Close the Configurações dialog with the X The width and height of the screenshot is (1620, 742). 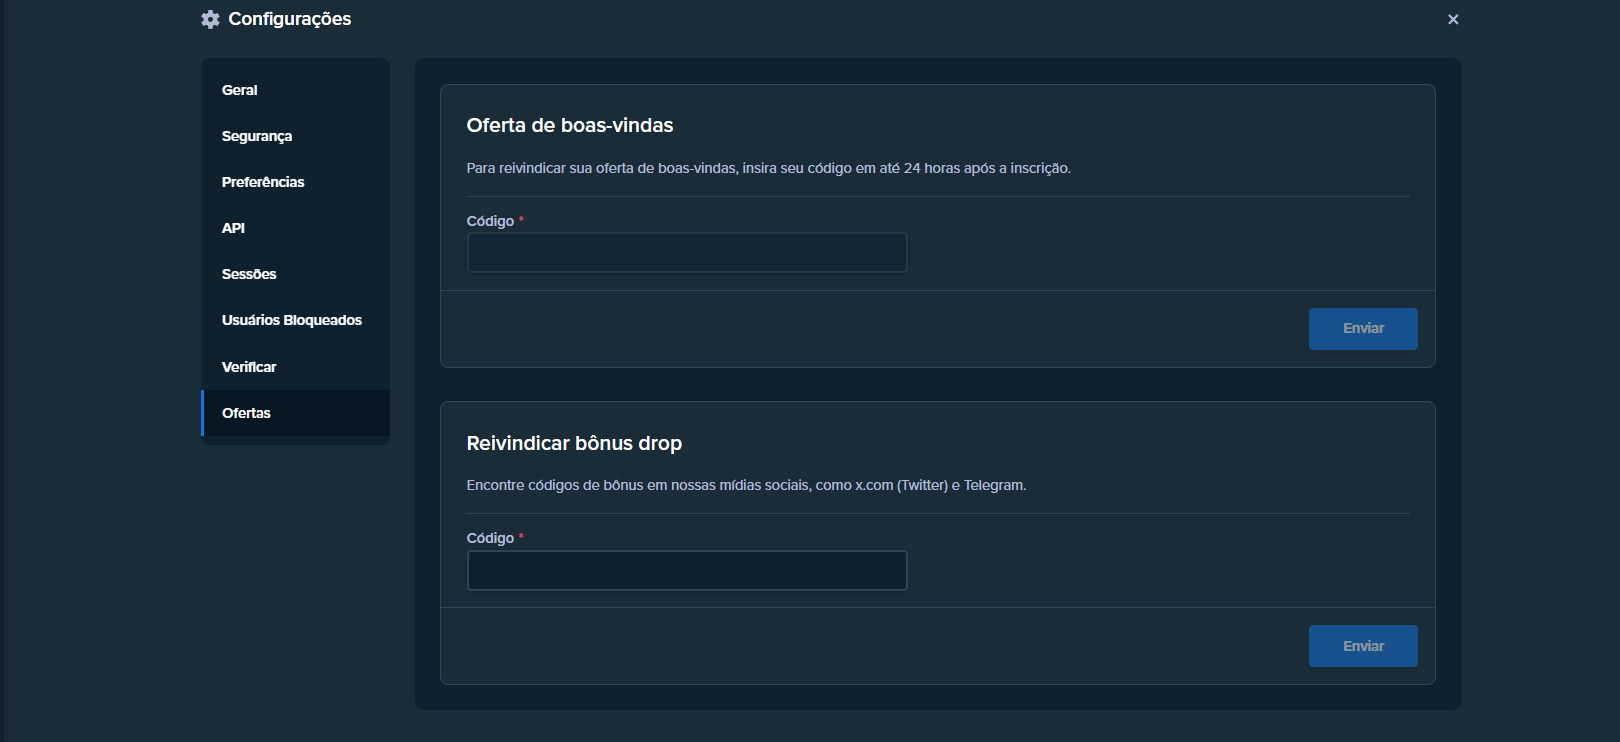pyautogui.click(x=1453, y=19)
